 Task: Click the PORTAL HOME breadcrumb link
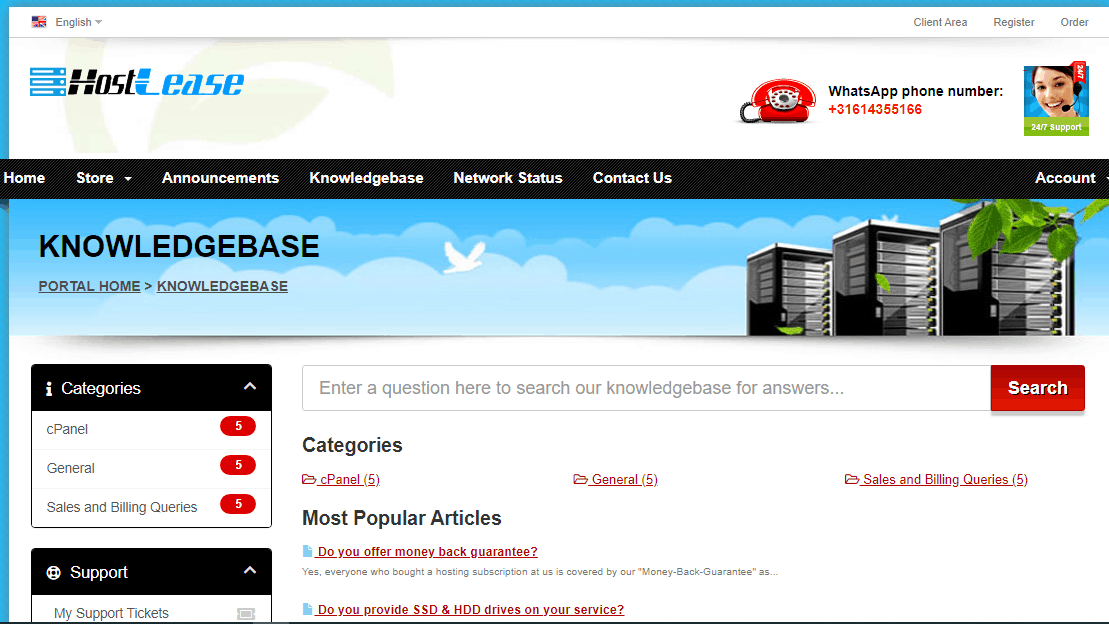point(89,286)
